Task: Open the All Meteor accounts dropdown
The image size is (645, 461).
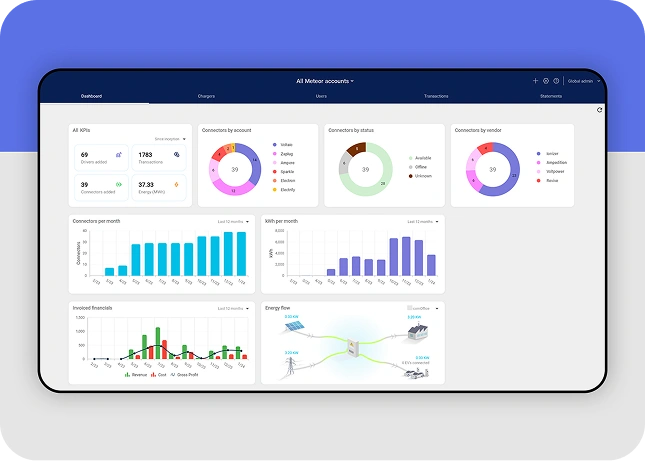Action: (x=325, y=81)
